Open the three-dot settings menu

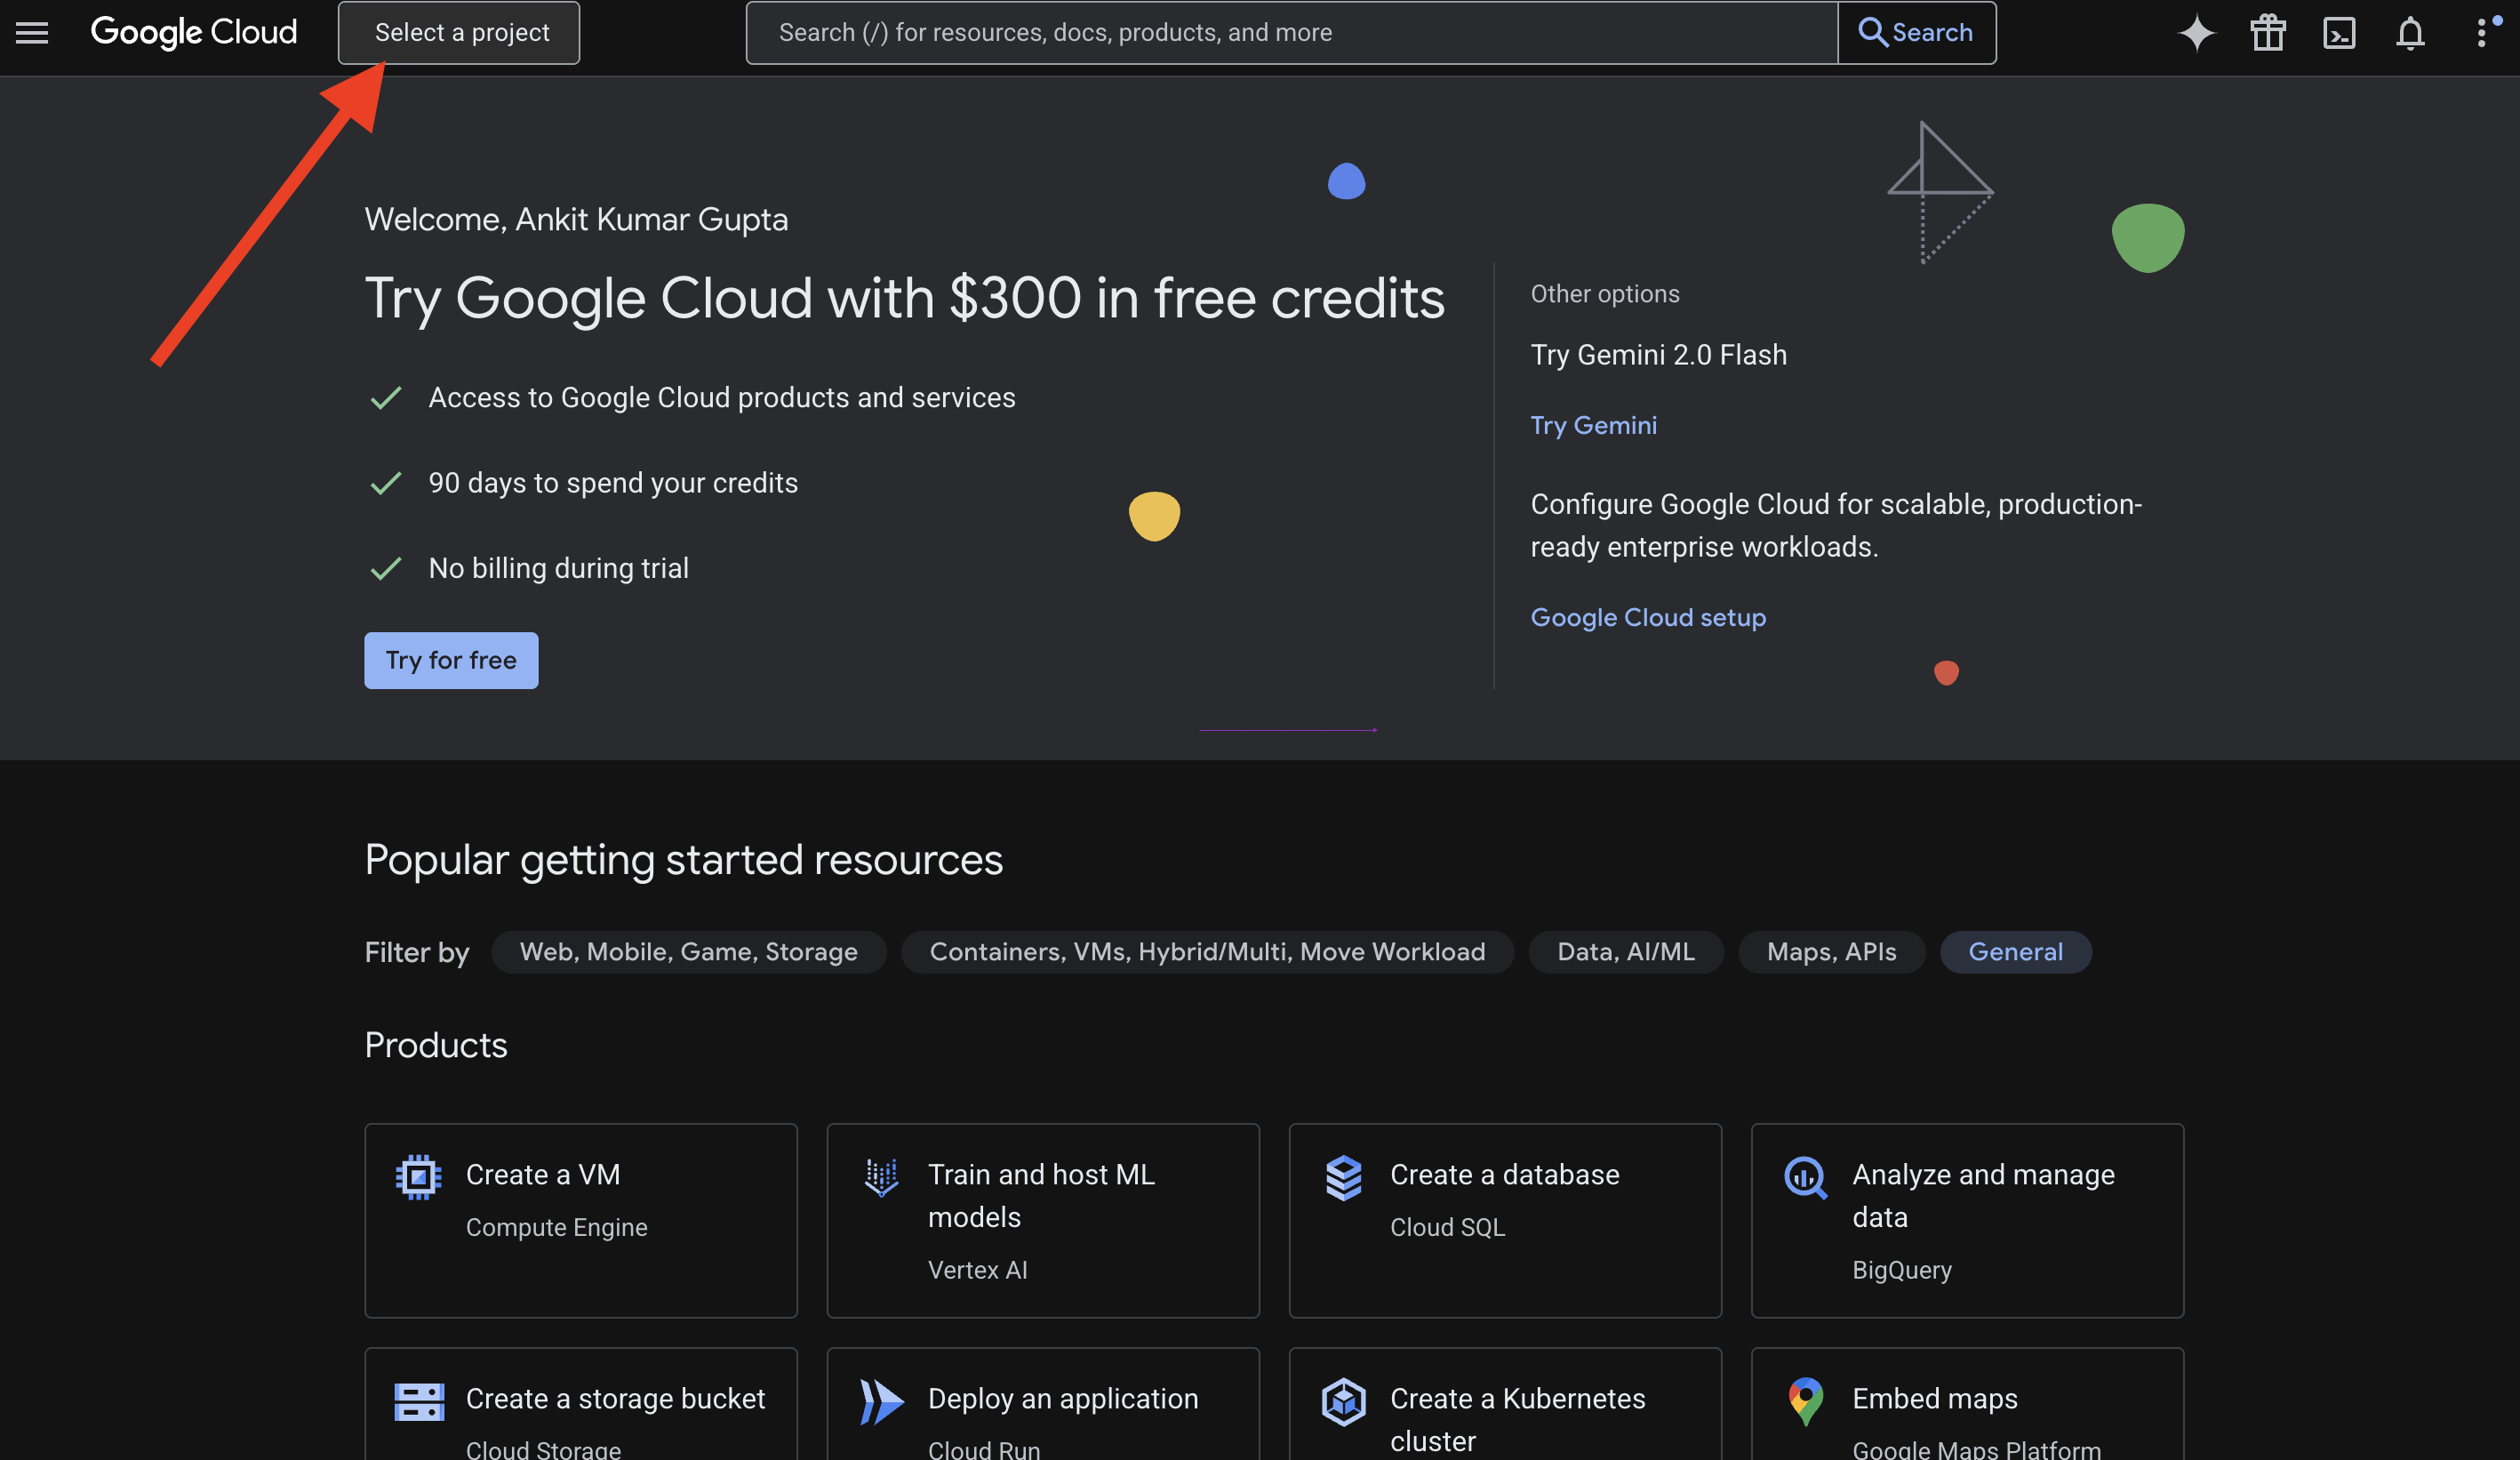tap(2481, 33)
